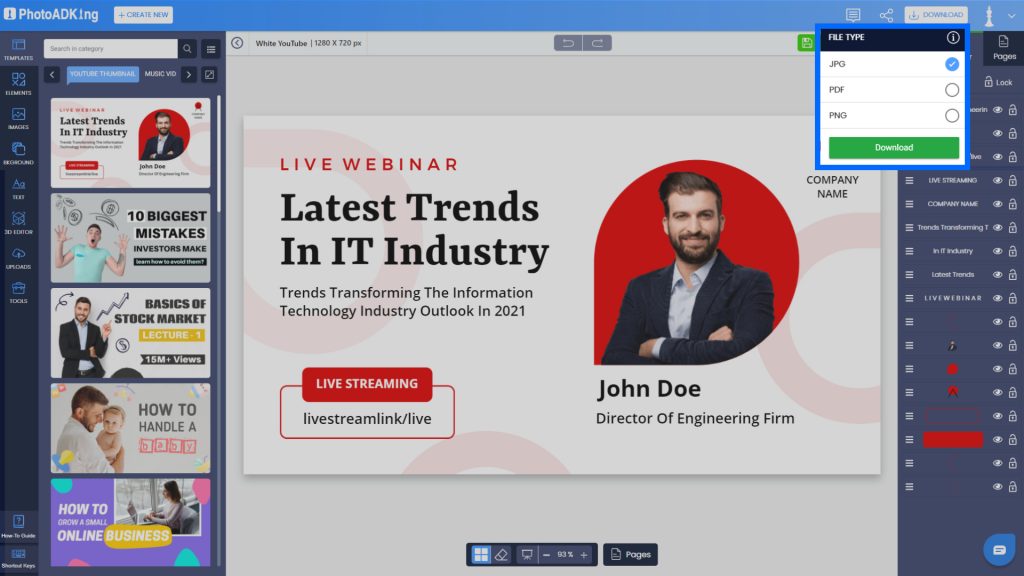The width and height of the screenshot is (1024, 576).
Task: Undo the last action
Action: click(x=568, y=43)
